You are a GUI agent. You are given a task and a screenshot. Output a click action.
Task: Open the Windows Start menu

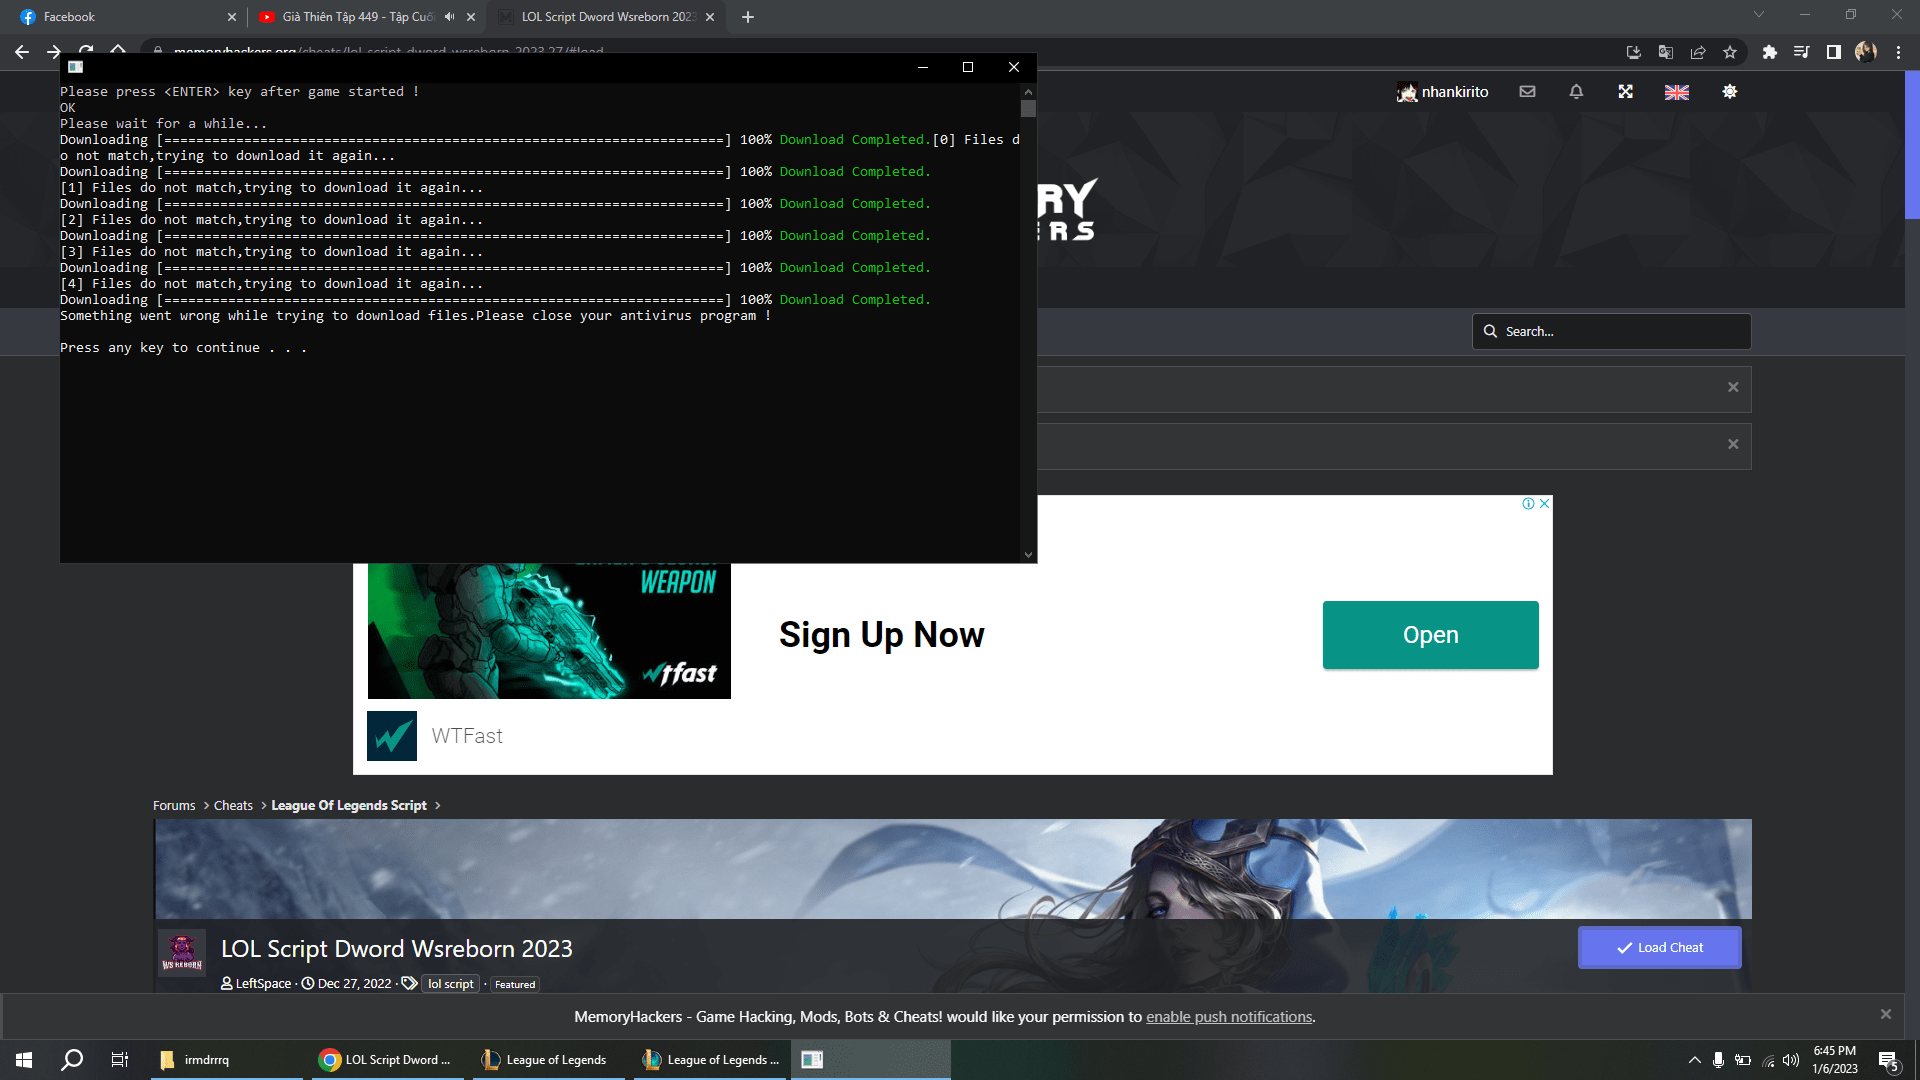point(24,1060)
